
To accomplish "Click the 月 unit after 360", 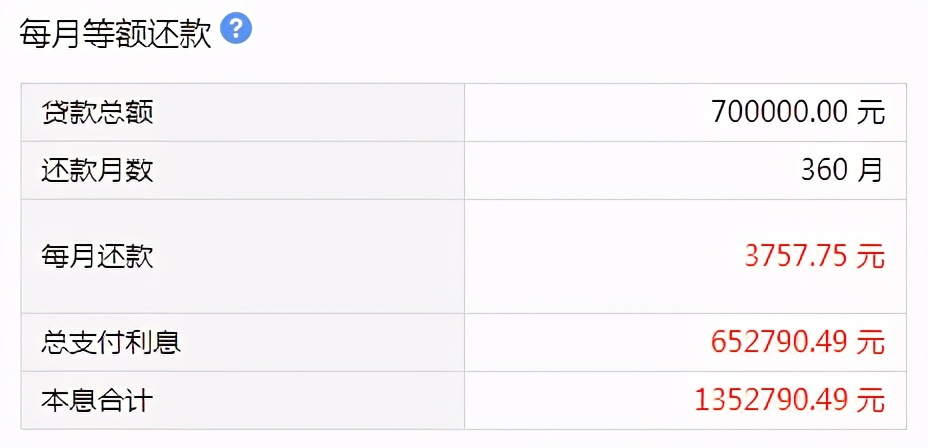I will (871, 170).
